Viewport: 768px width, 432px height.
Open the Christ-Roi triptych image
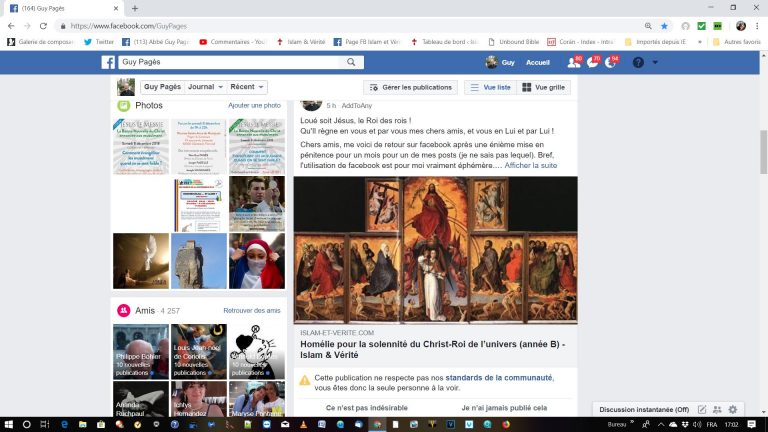click(435, 250)
